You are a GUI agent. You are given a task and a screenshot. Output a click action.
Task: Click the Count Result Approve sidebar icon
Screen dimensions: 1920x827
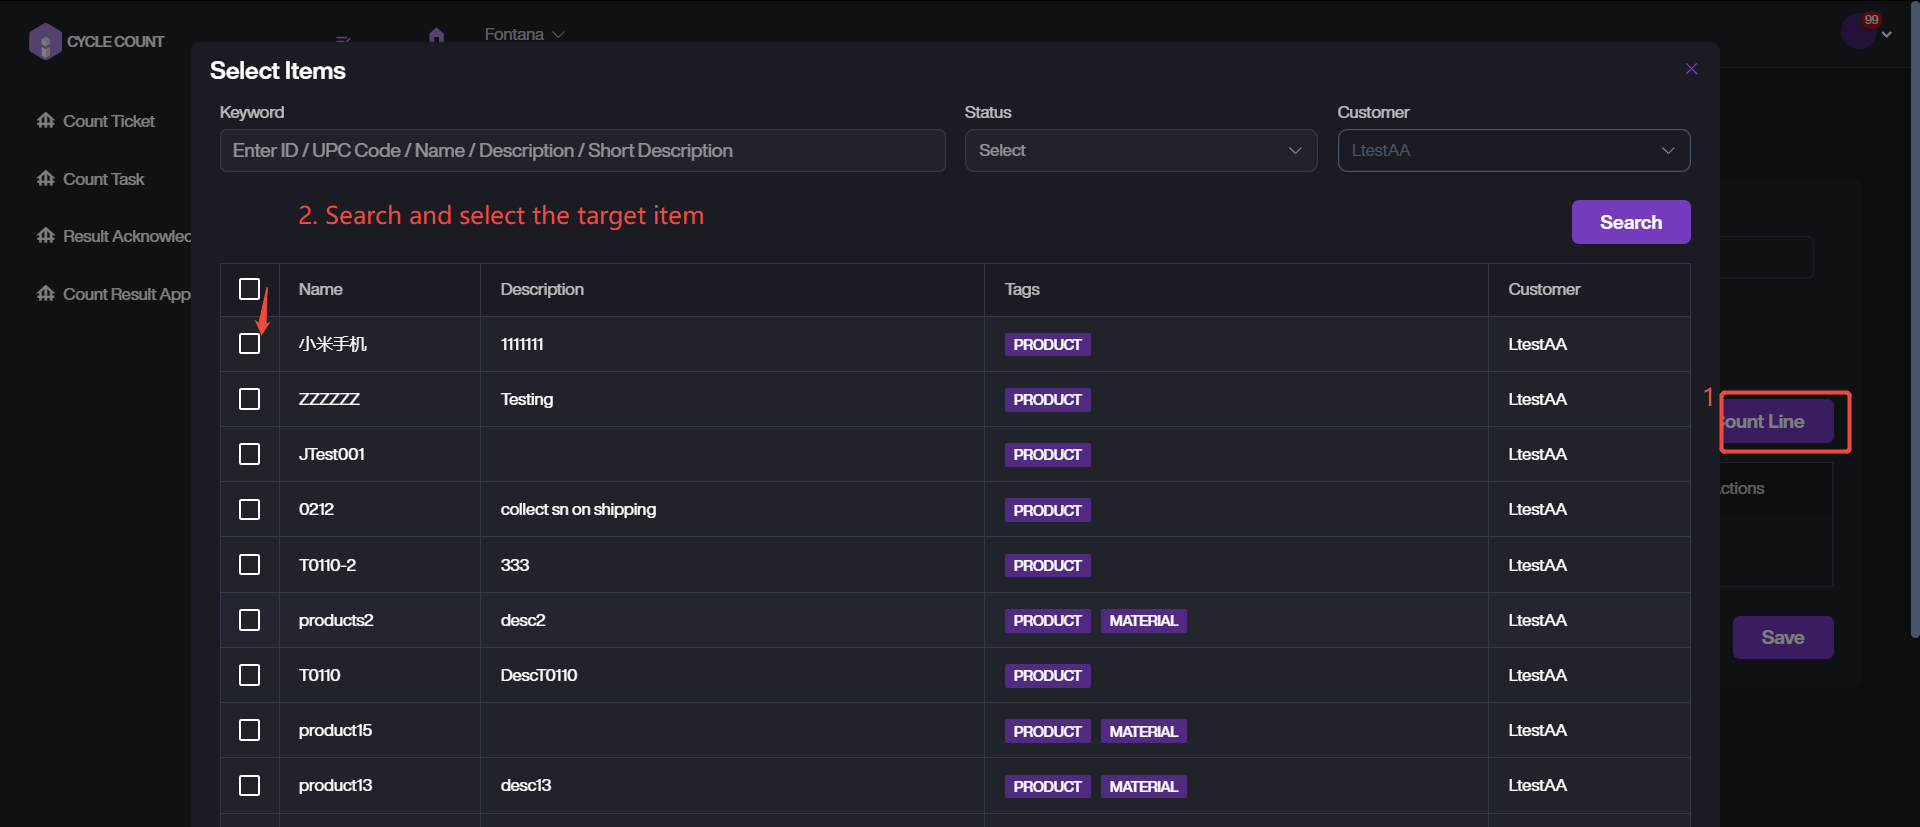tap(46, 294)
